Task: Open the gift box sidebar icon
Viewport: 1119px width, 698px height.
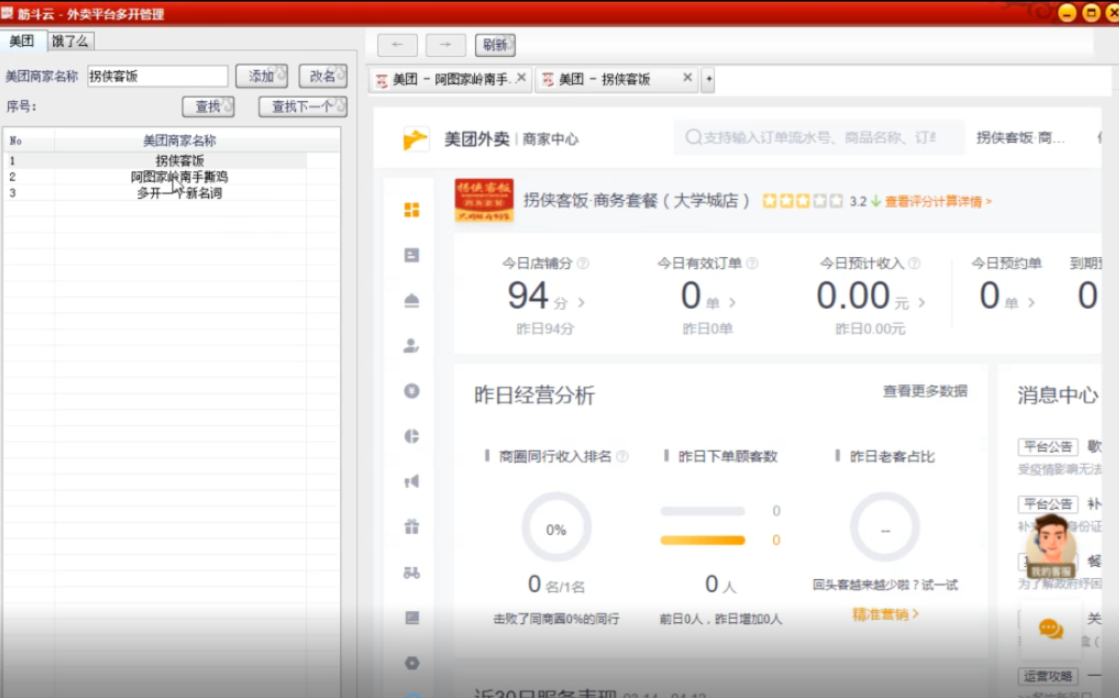Action: click(412, 527)
